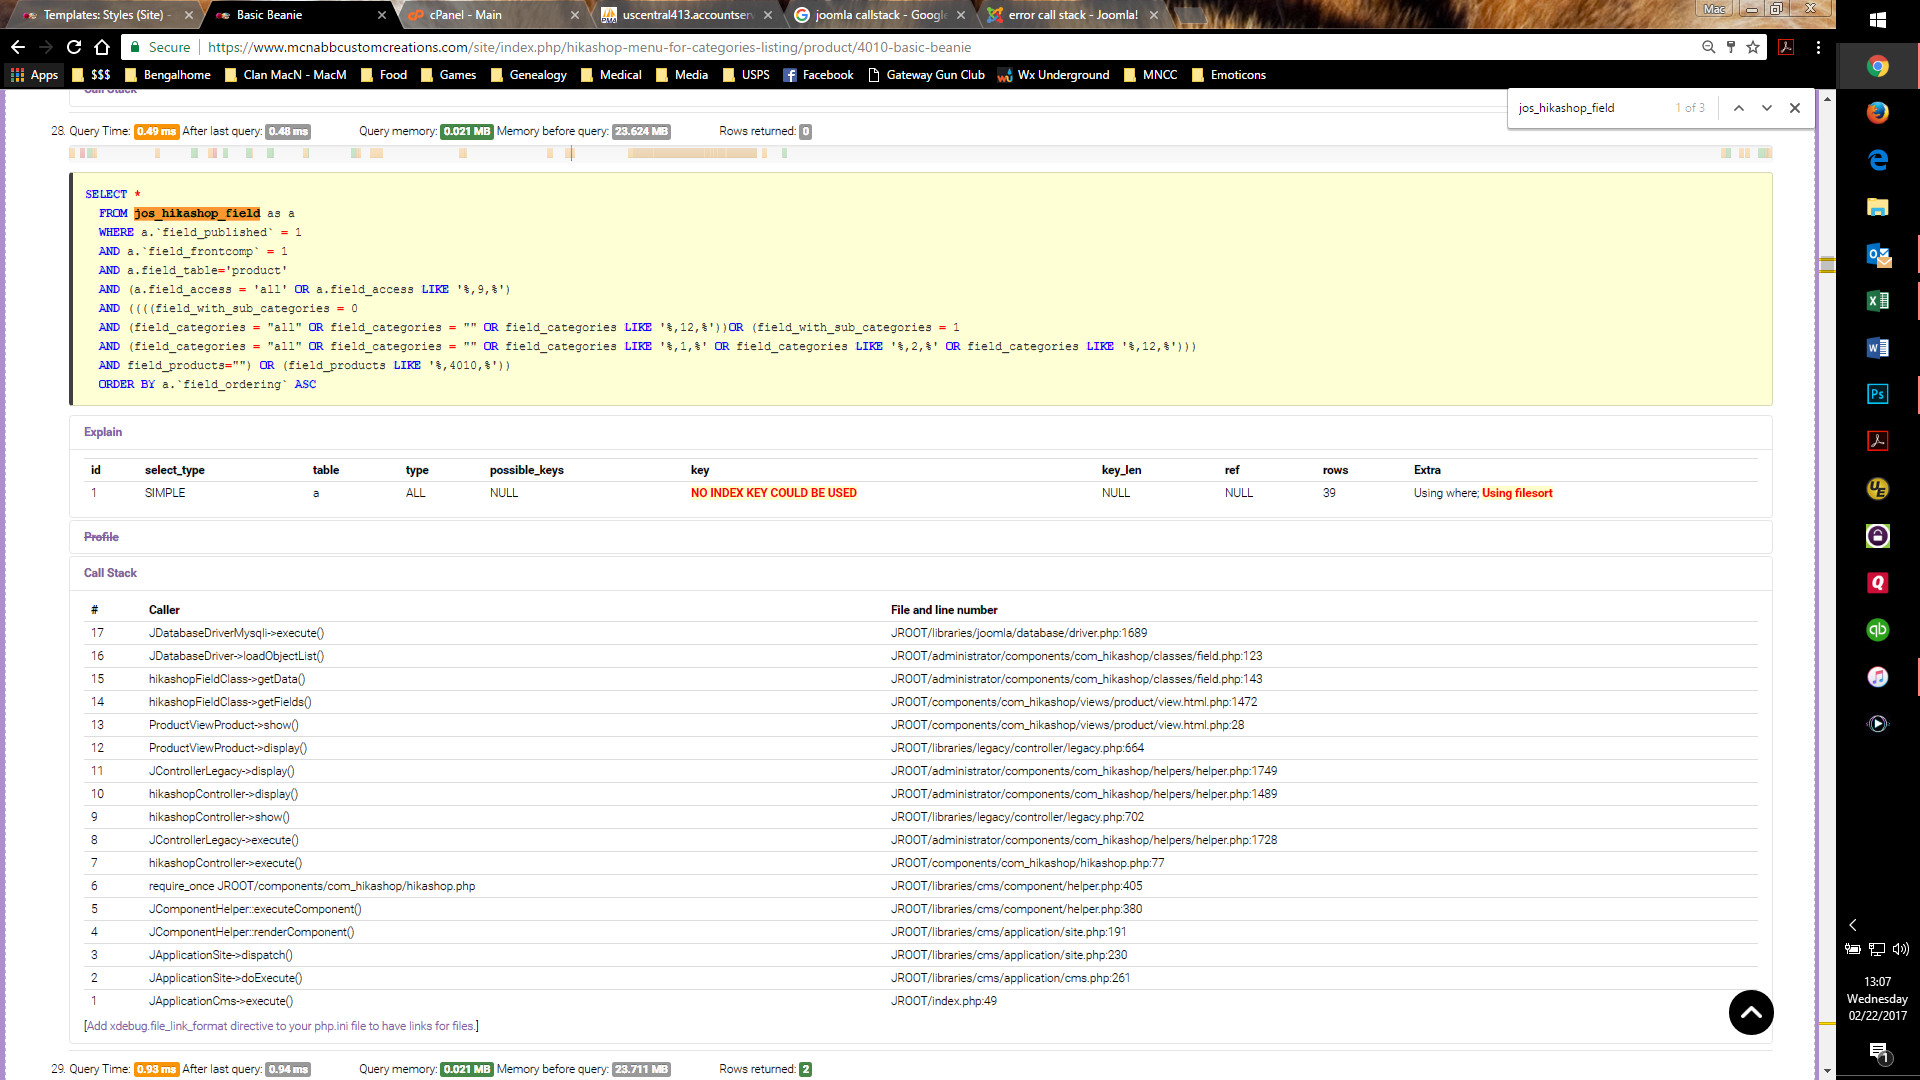Click the scroll-to-top round arrow button
The height and width of the screenshot is (1080, 1920).
click(1751, 1013)
